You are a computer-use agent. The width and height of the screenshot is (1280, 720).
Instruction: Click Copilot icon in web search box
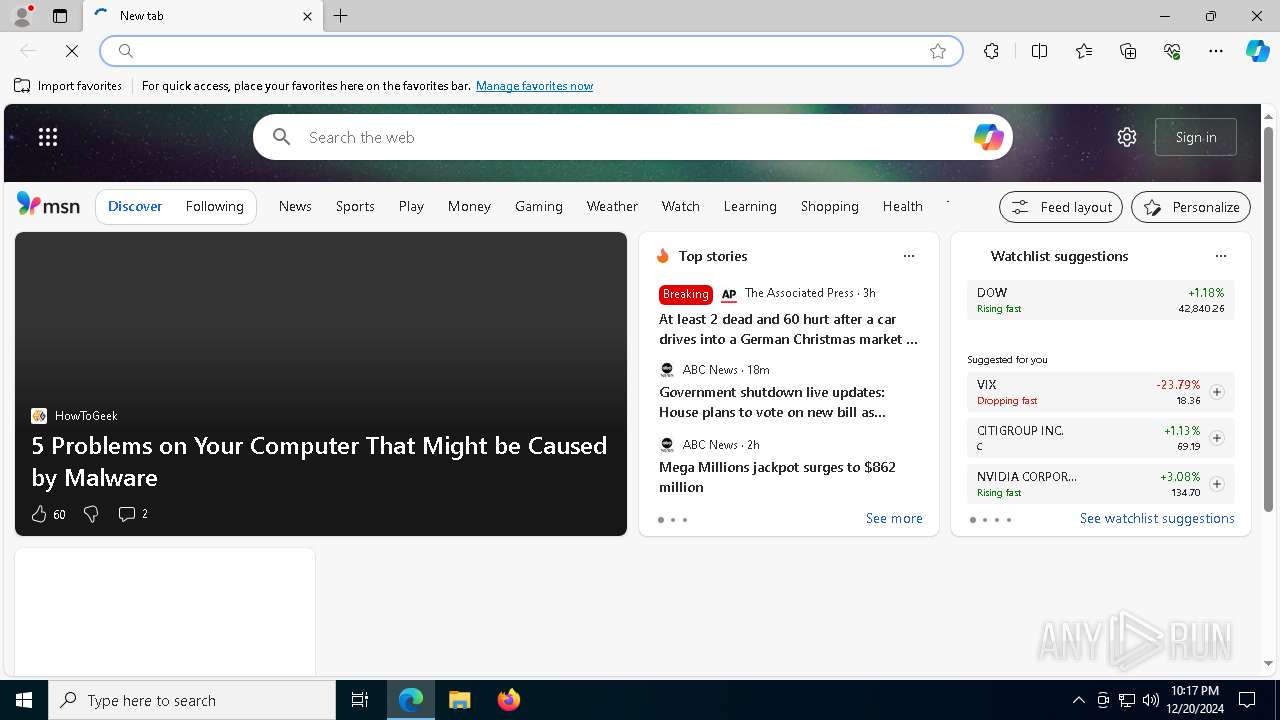(988, 137)
